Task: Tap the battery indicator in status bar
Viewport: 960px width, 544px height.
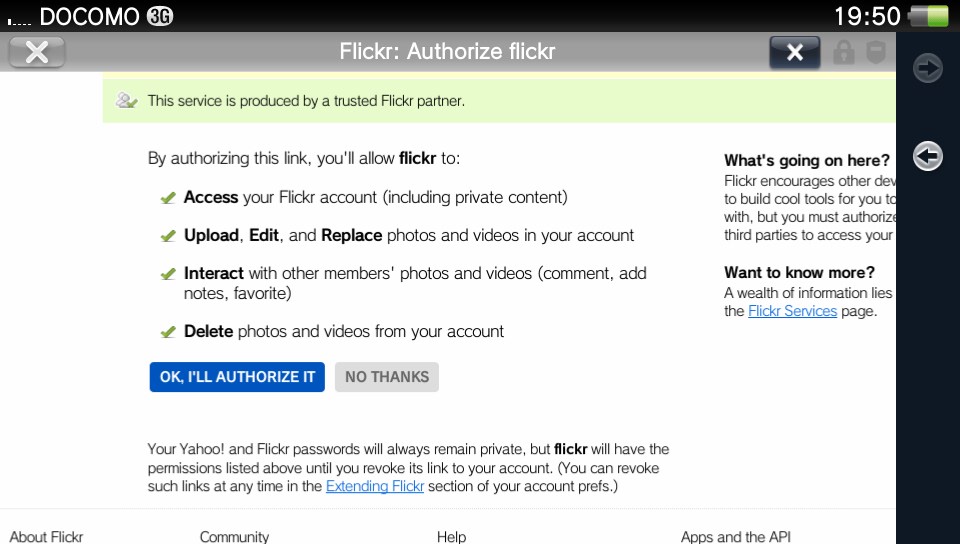Action: (x=929, y=16)
